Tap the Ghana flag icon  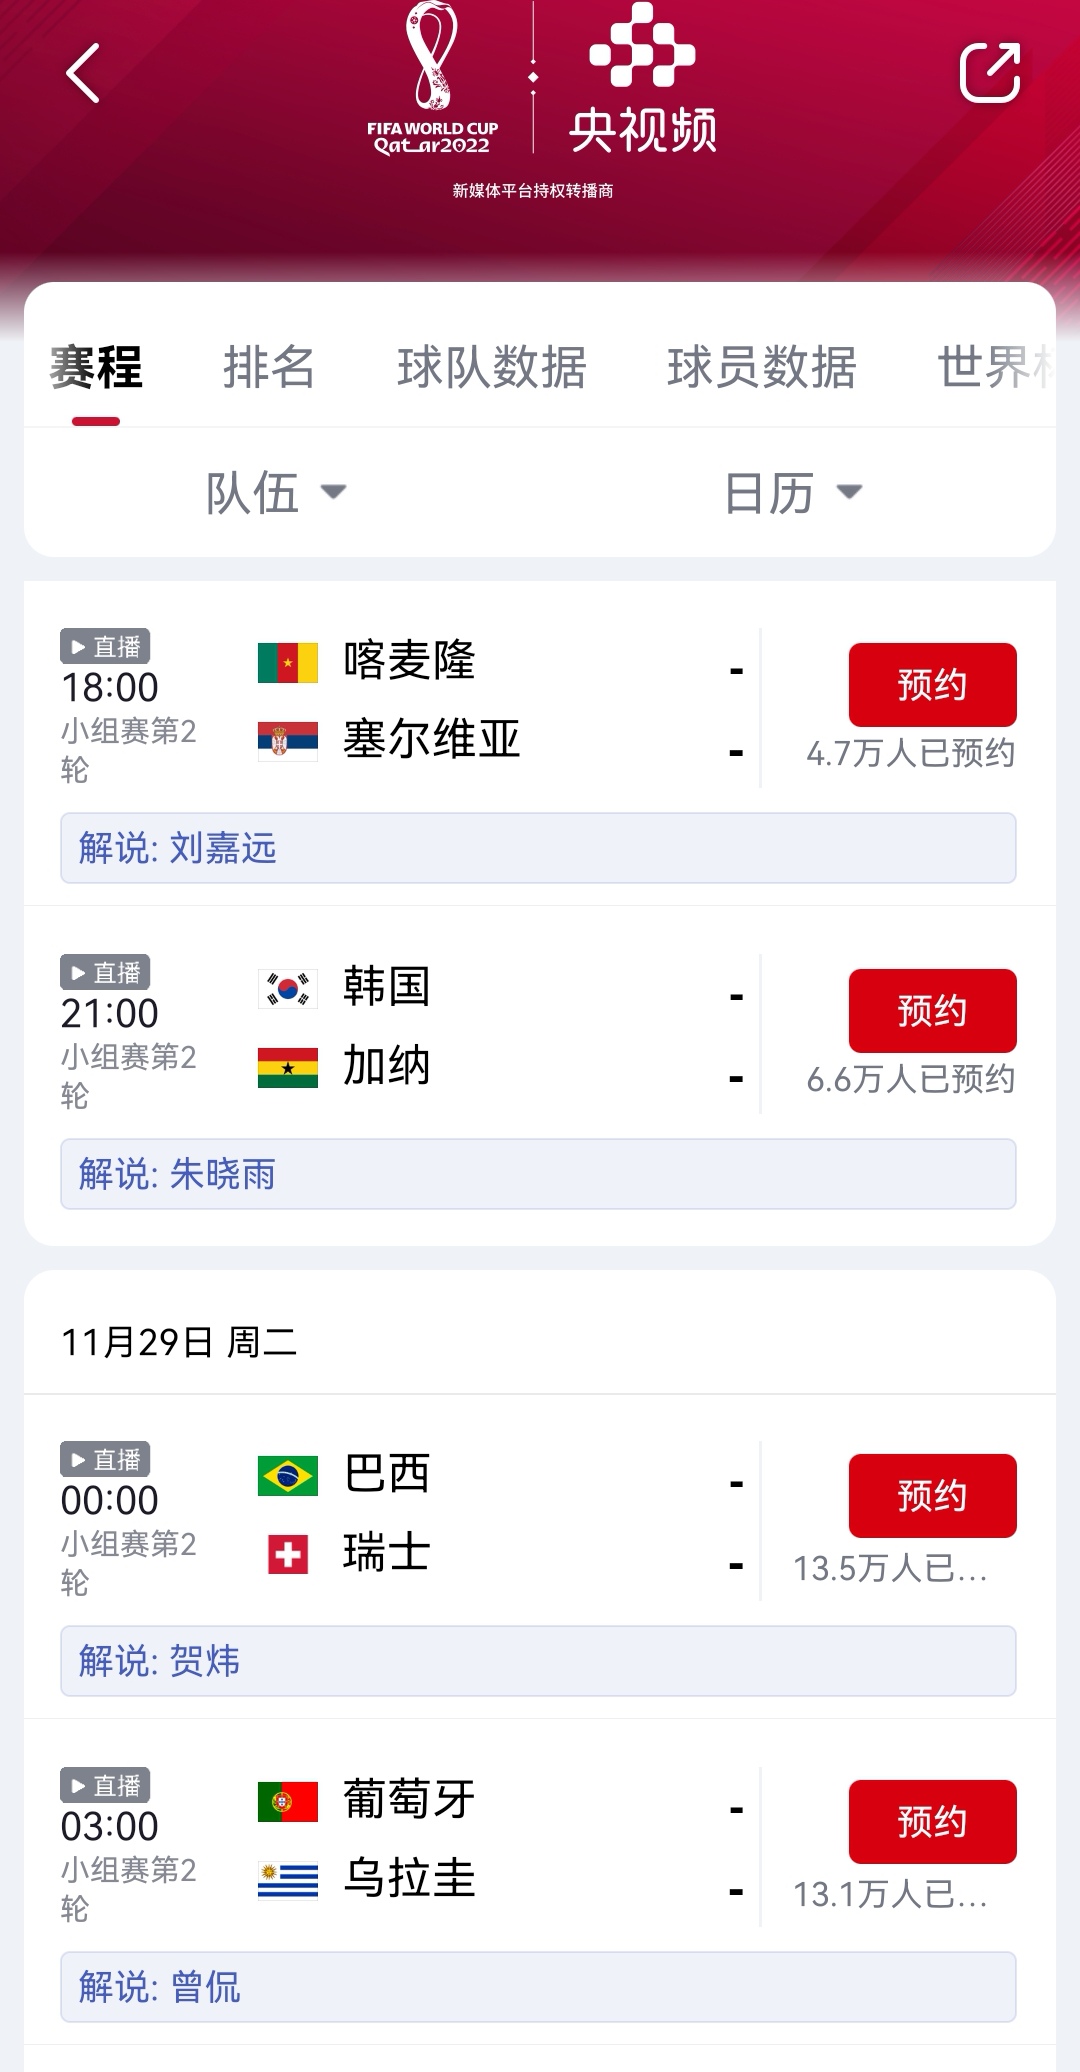pyautogui.click(x=288, y=1067)
